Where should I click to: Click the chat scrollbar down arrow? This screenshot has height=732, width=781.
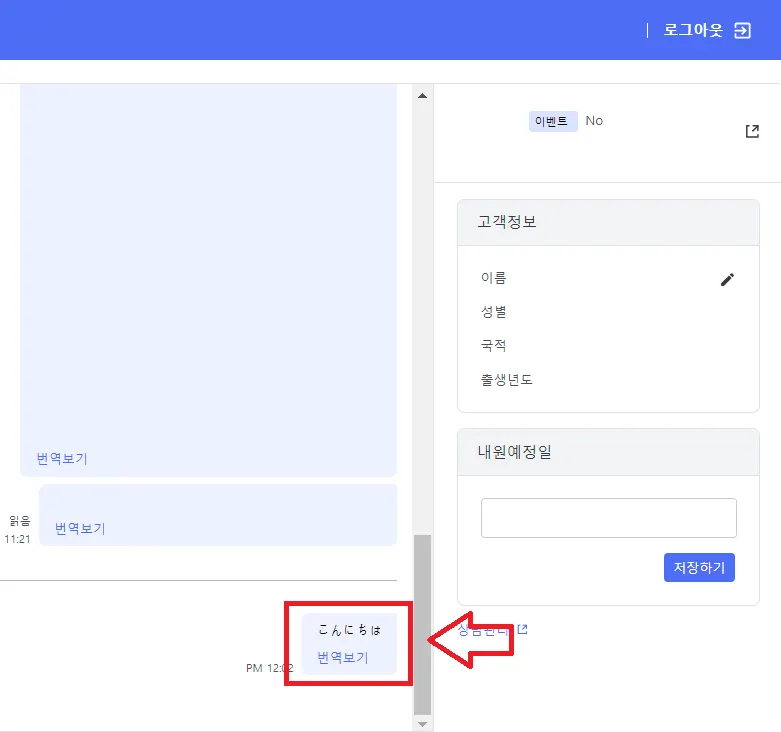422,725
